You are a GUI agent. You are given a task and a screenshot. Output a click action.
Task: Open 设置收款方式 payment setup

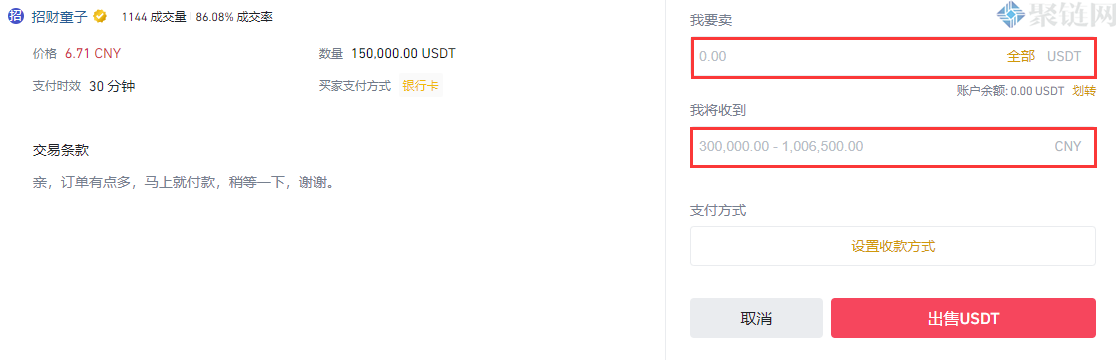pyautogui.click(x=893, y=246)
